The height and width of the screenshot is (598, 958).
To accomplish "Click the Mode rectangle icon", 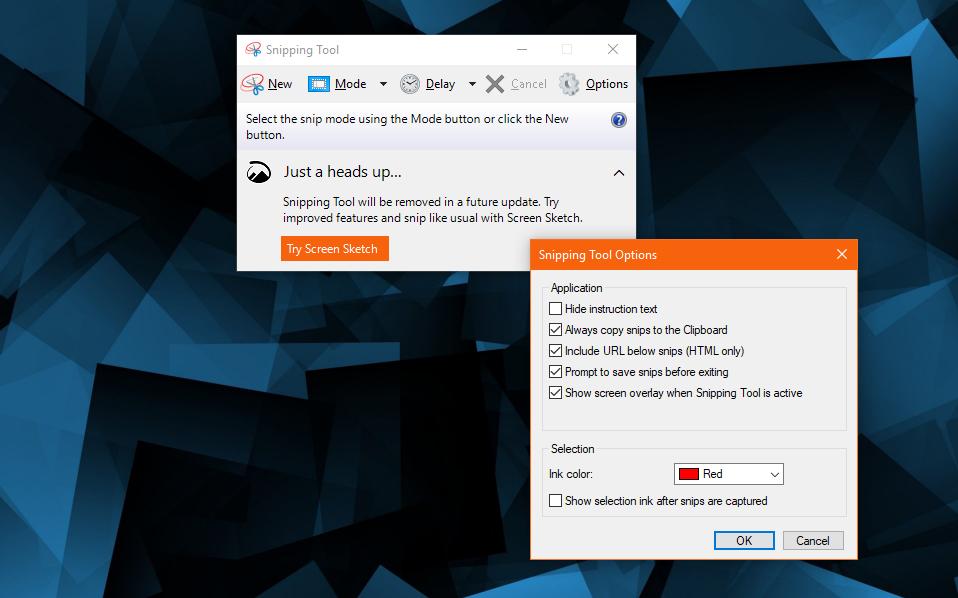I will coord(318,84).
